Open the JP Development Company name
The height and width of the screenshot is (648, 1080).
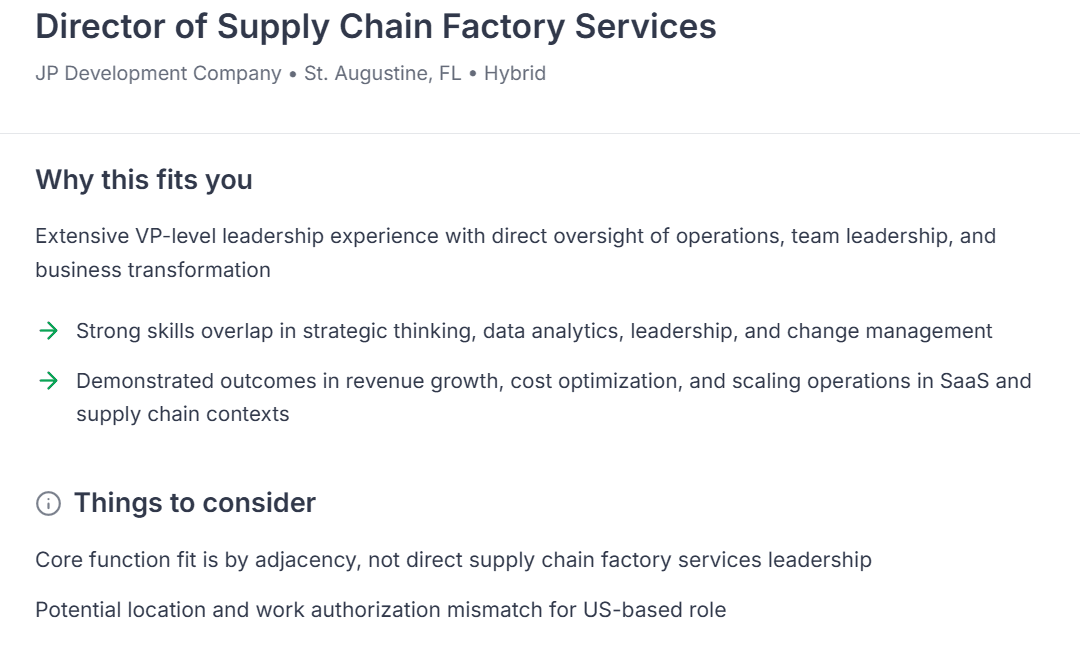point(158,73)
